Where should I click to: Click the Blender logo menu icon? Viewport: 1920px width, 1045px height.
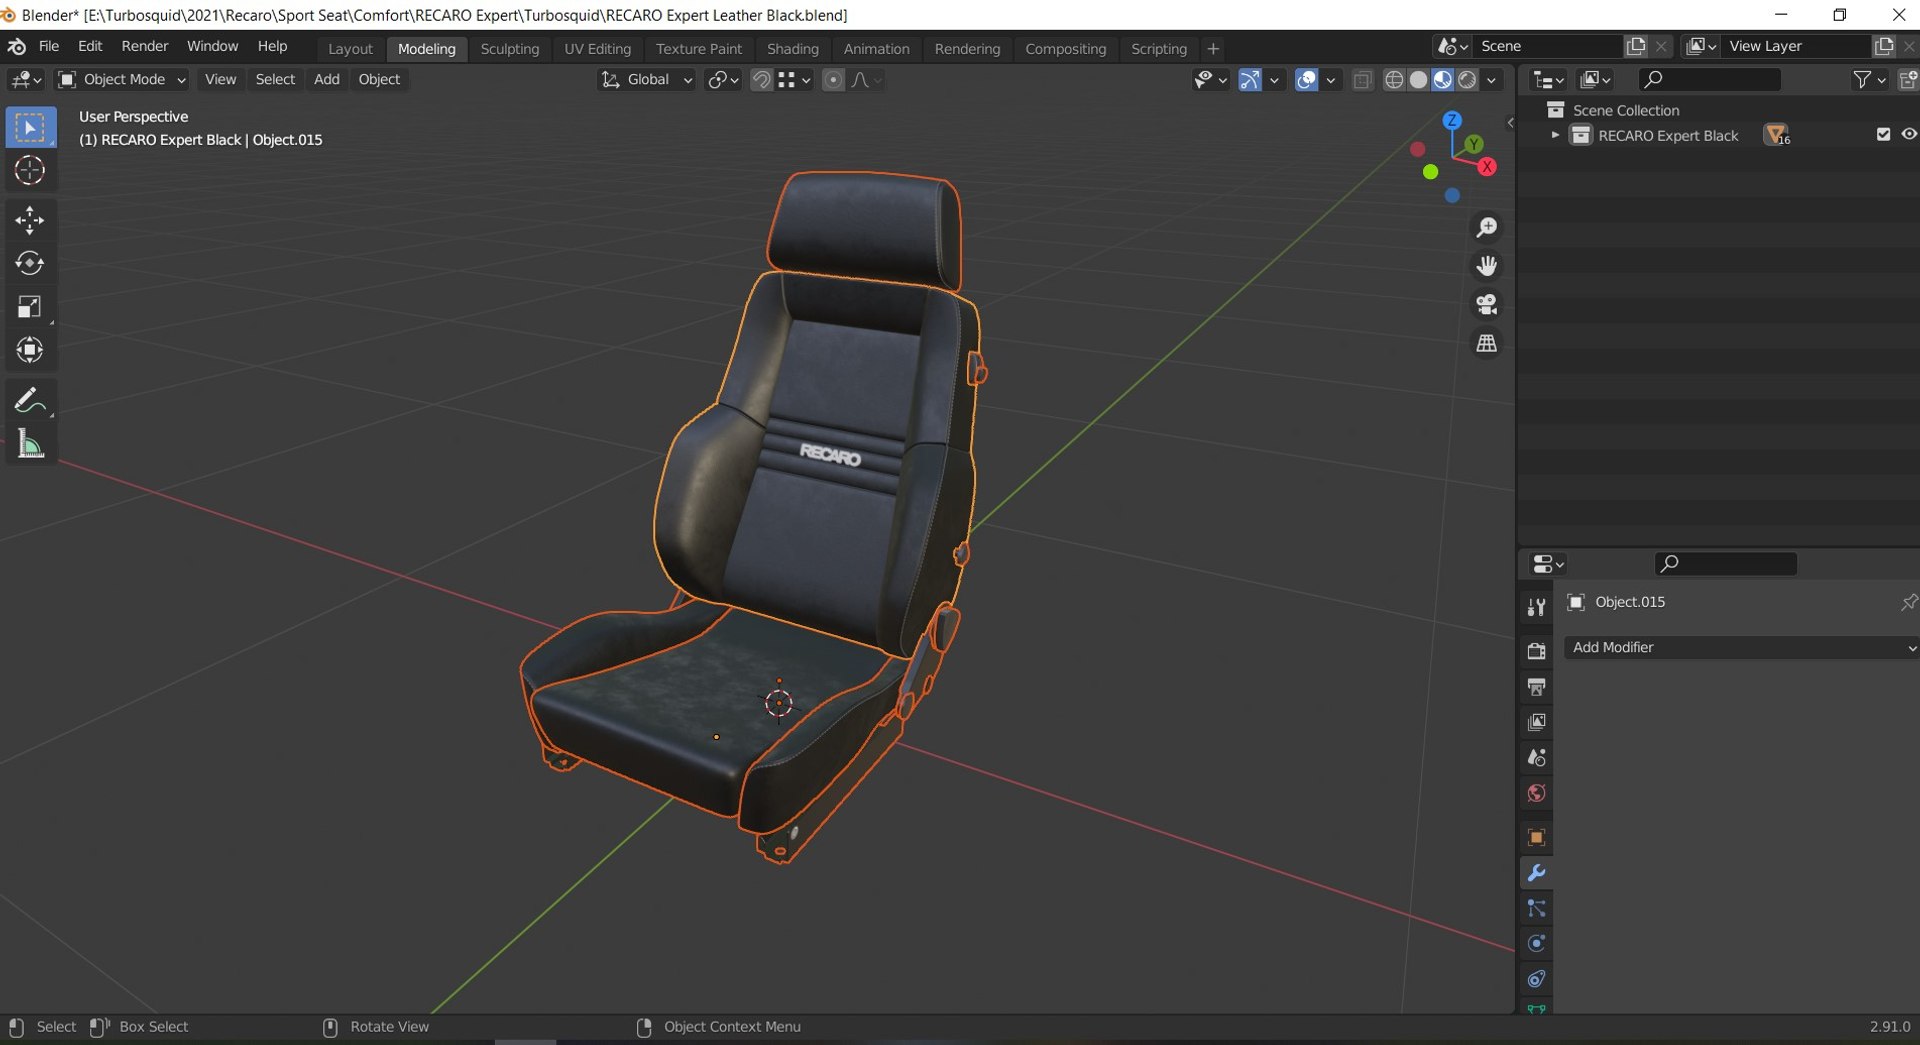[x=17, y=47]
